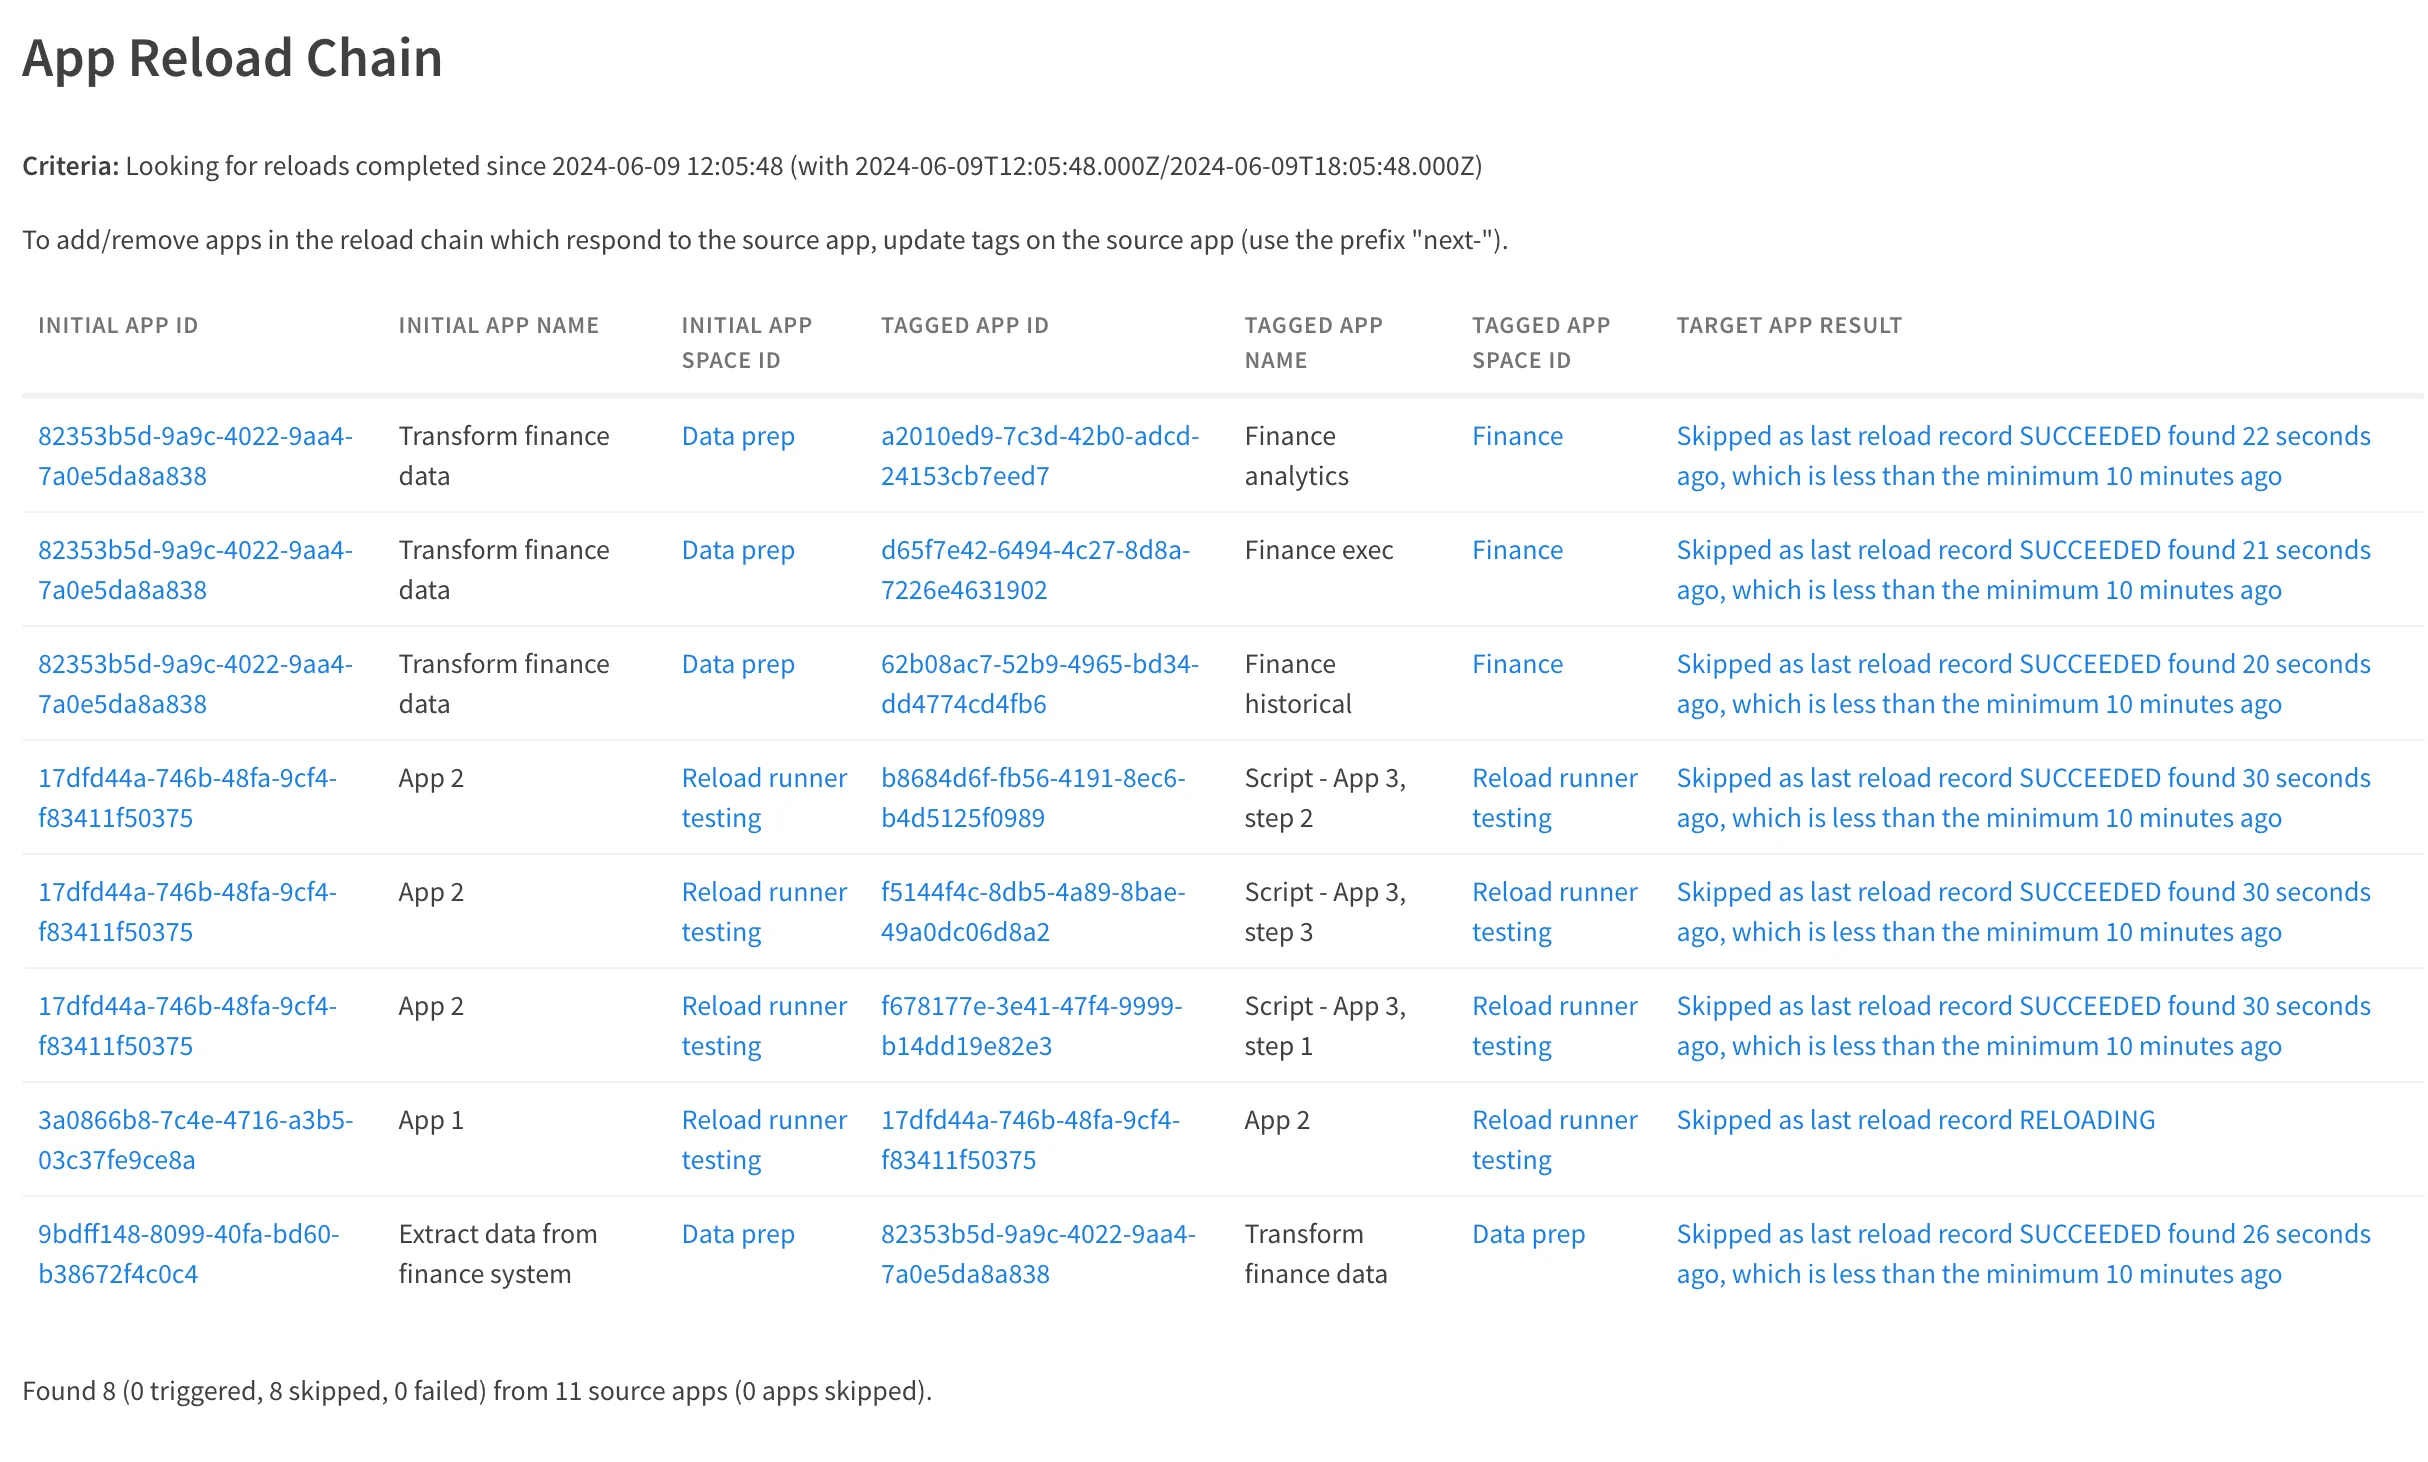Open initial app 82353b5d-9a9c-4022-9aa4-7a0e5da8a838
Image resolution: width=2428 pixels, height=1462 pixels.
click(195, 455)
